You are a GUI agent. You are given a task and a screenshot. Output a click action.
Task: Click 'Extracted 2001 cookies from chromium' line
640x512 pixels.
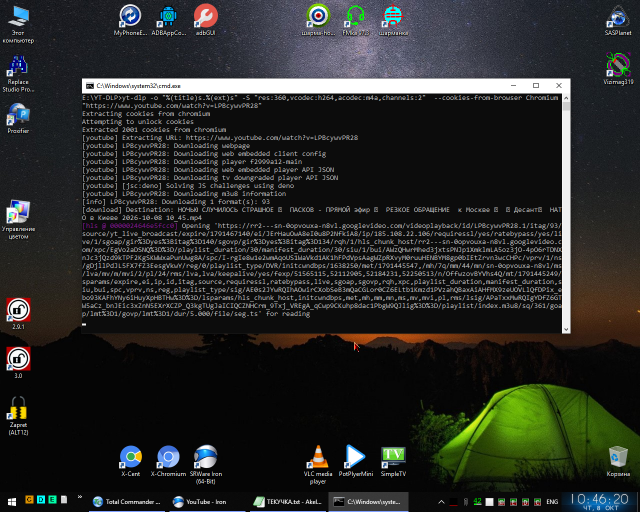click(x=154, y=129)
